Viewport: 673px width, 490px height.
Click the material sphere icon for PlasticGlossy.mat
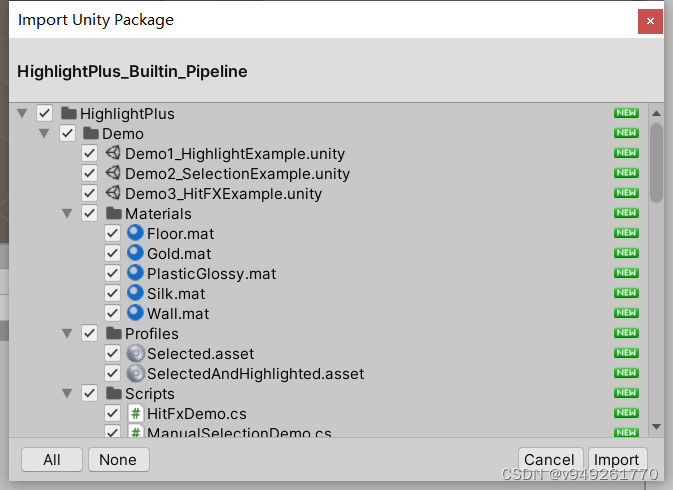[x=135, y=273]
